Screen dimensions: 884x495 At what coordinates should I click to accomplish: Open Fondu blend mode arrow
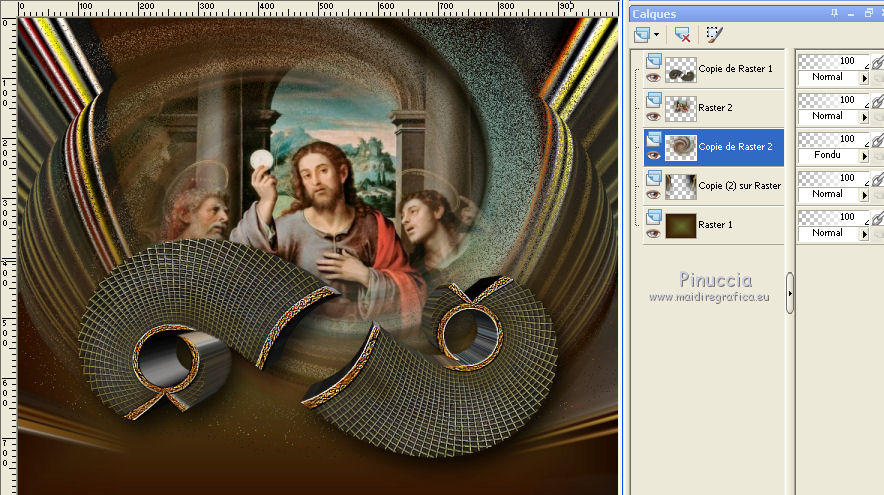click(x=864, y=156)
